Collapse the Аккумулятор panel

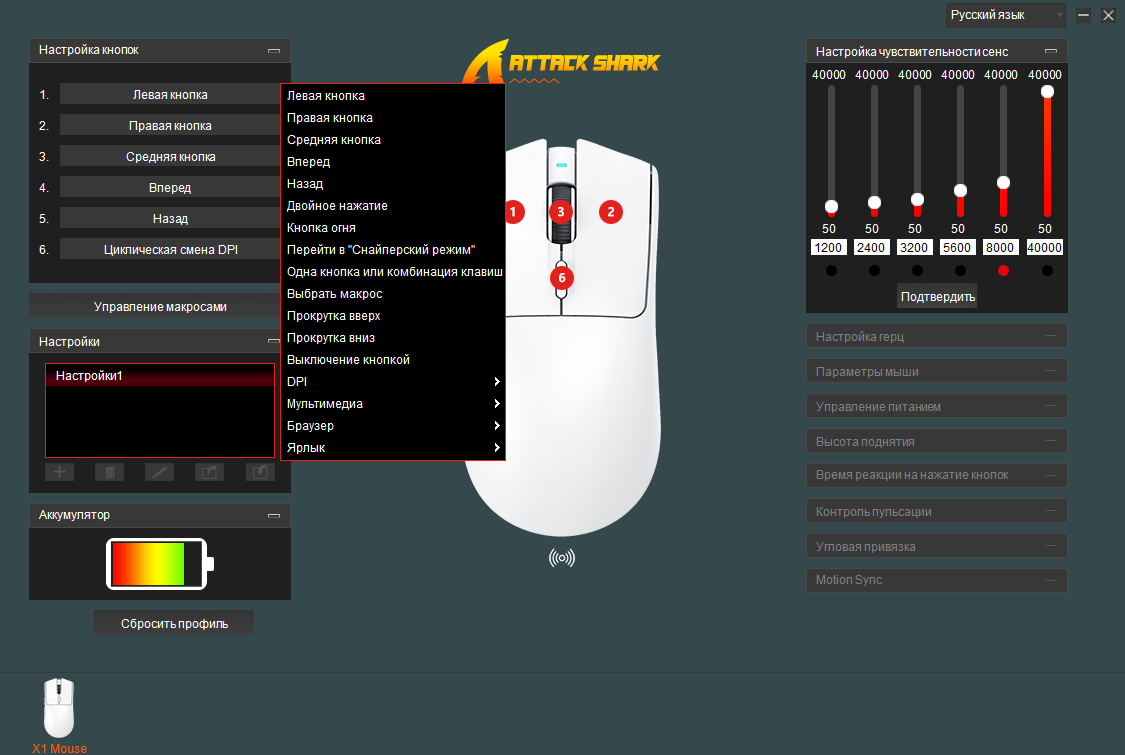[273, 515]
